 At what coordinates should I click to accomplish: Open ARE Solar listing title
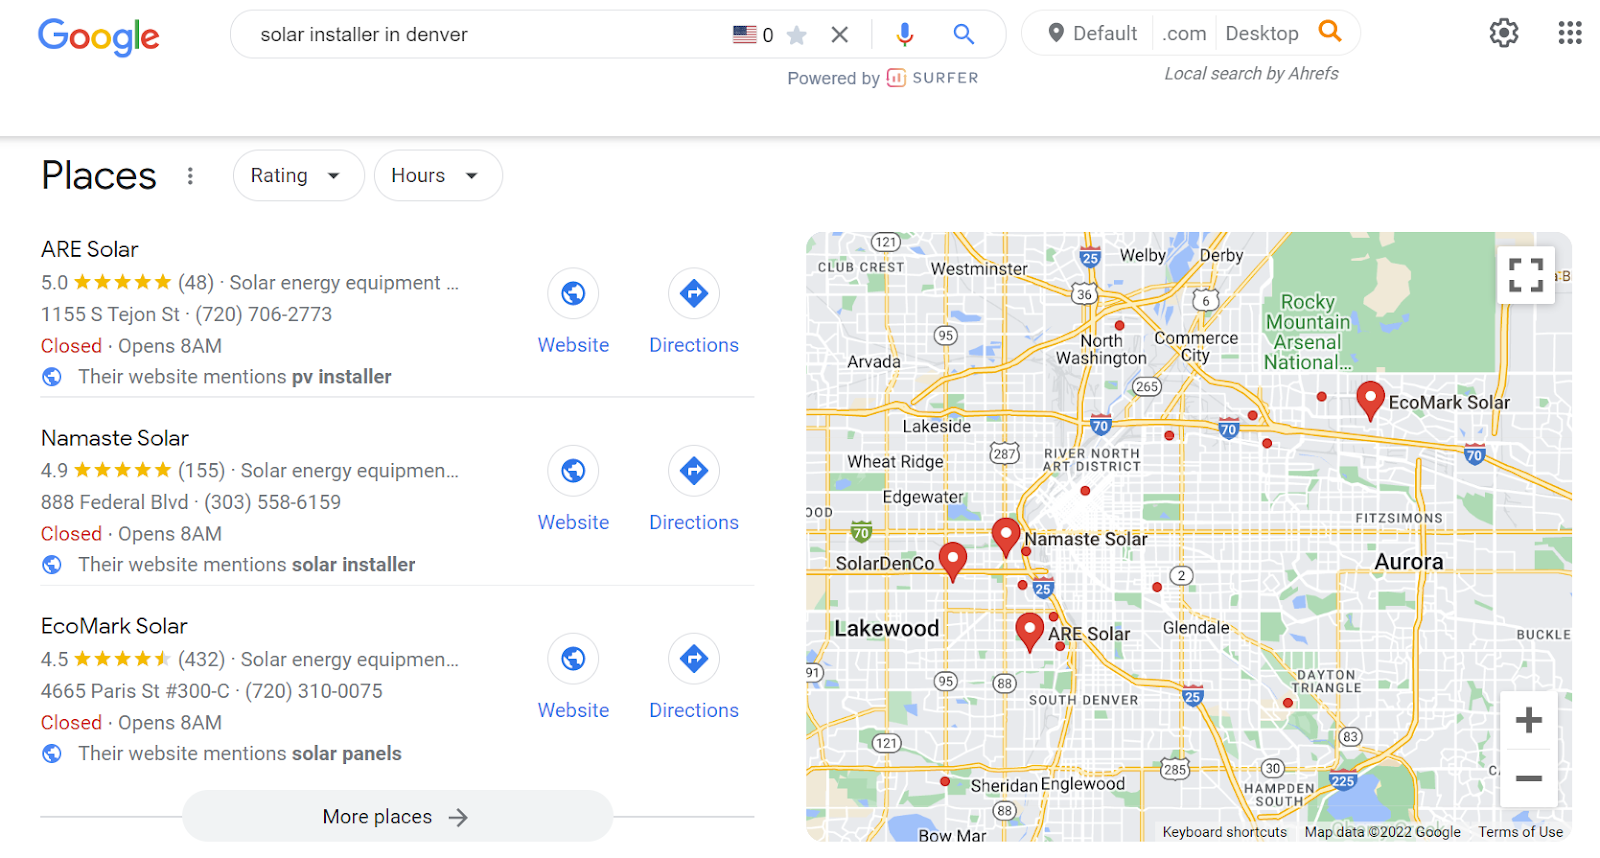(x=90, y=249)
